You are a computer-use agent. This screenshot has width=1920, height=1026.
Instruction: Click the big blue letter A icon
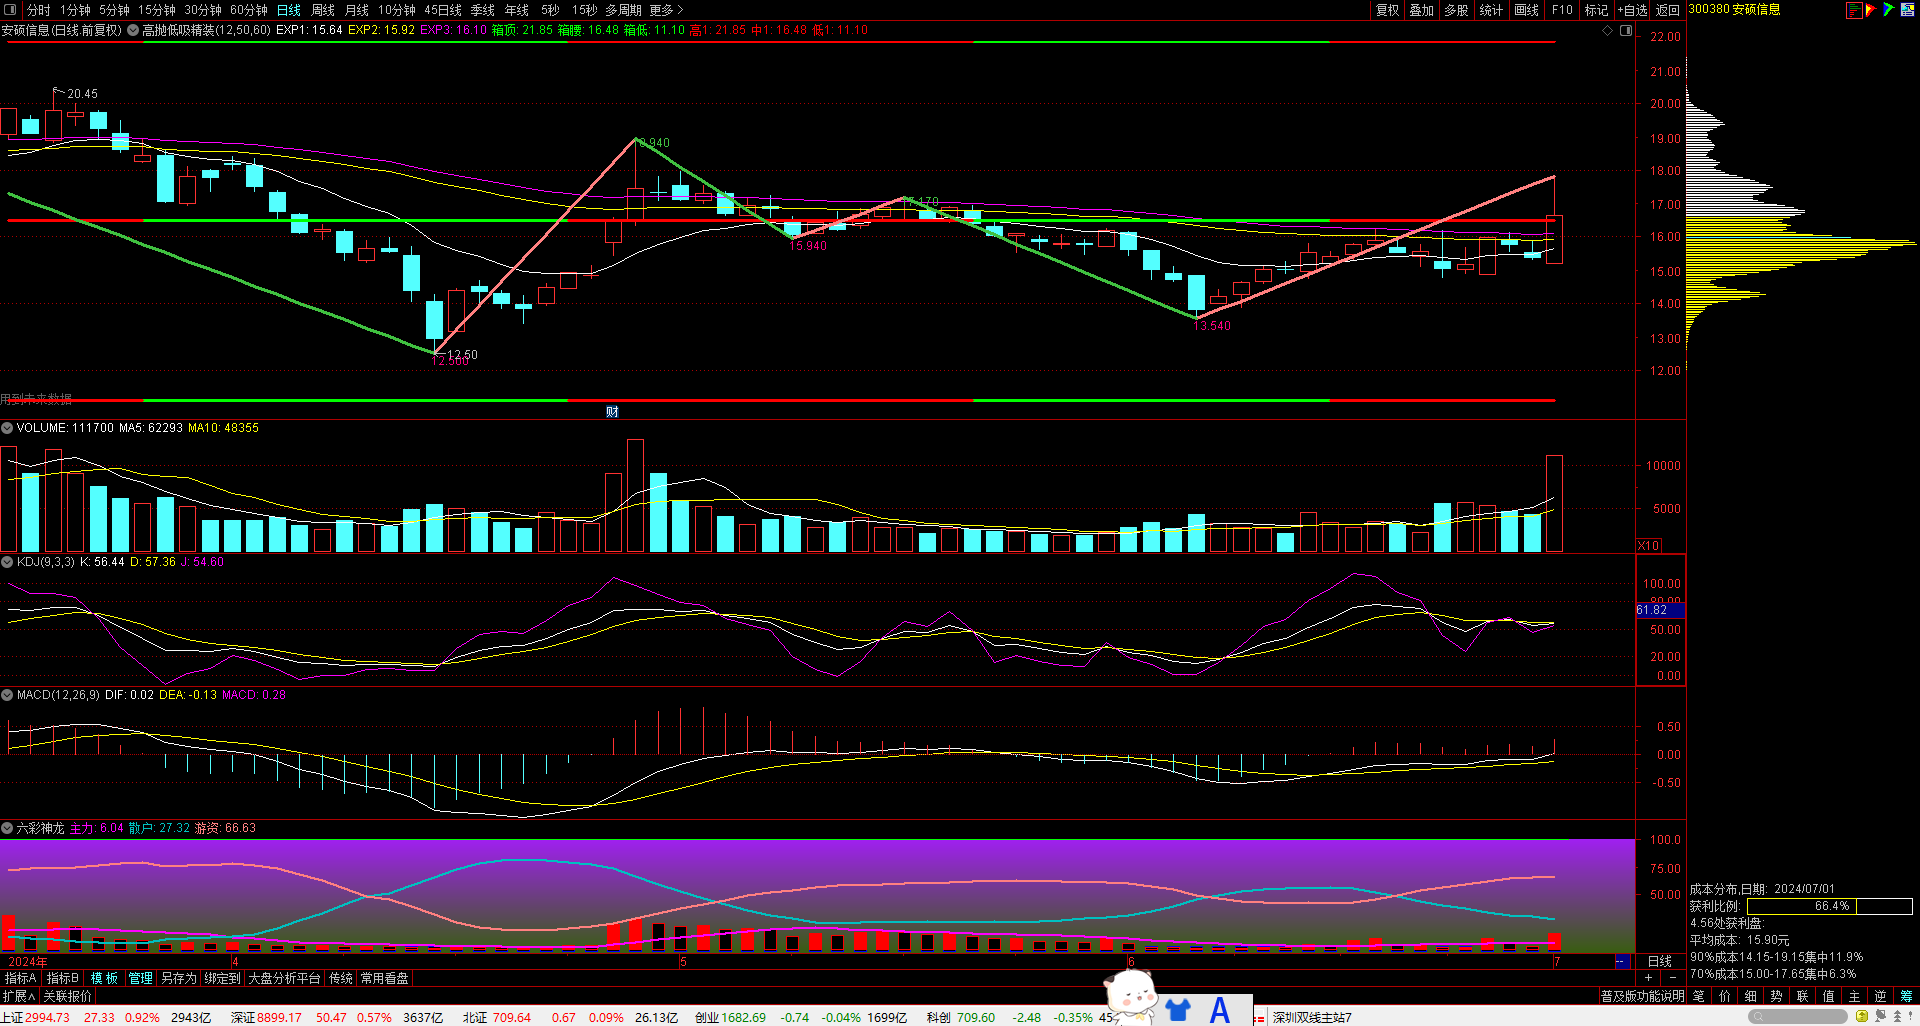point(1220,1010)
